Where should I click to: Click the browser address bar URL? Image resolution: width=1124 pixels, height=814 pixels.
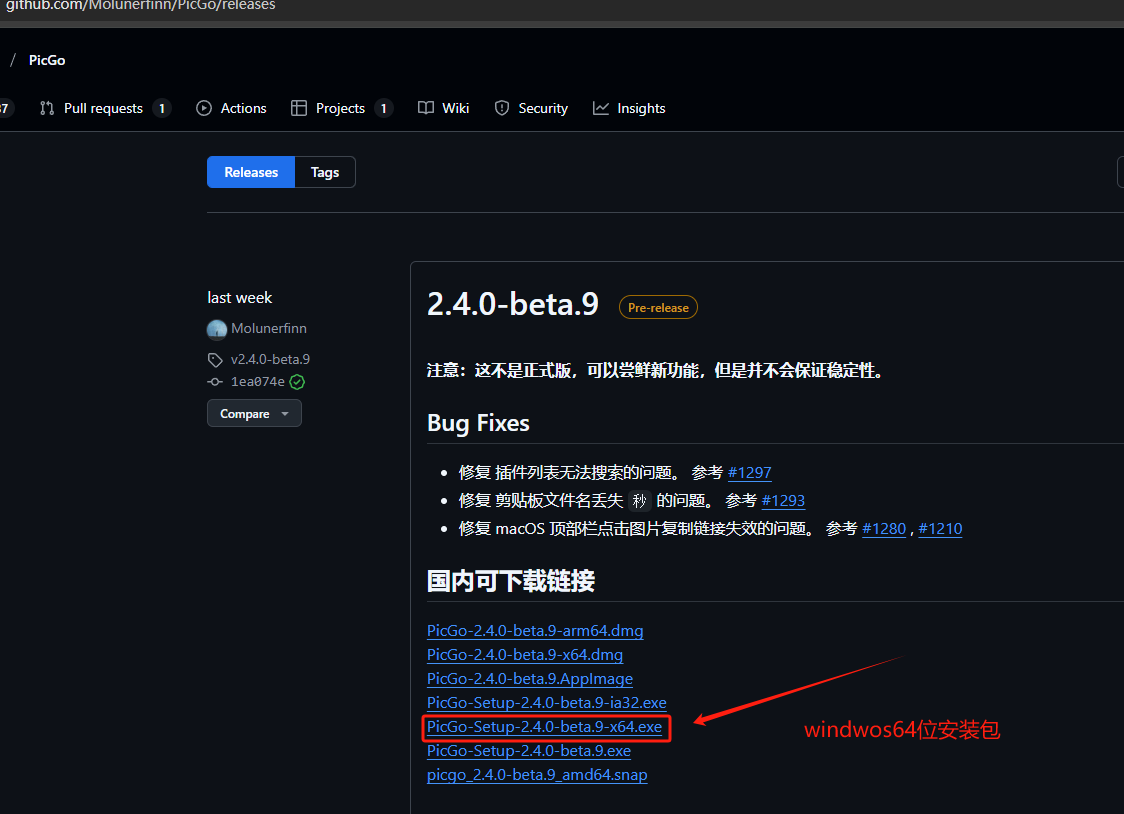(140, 6)
